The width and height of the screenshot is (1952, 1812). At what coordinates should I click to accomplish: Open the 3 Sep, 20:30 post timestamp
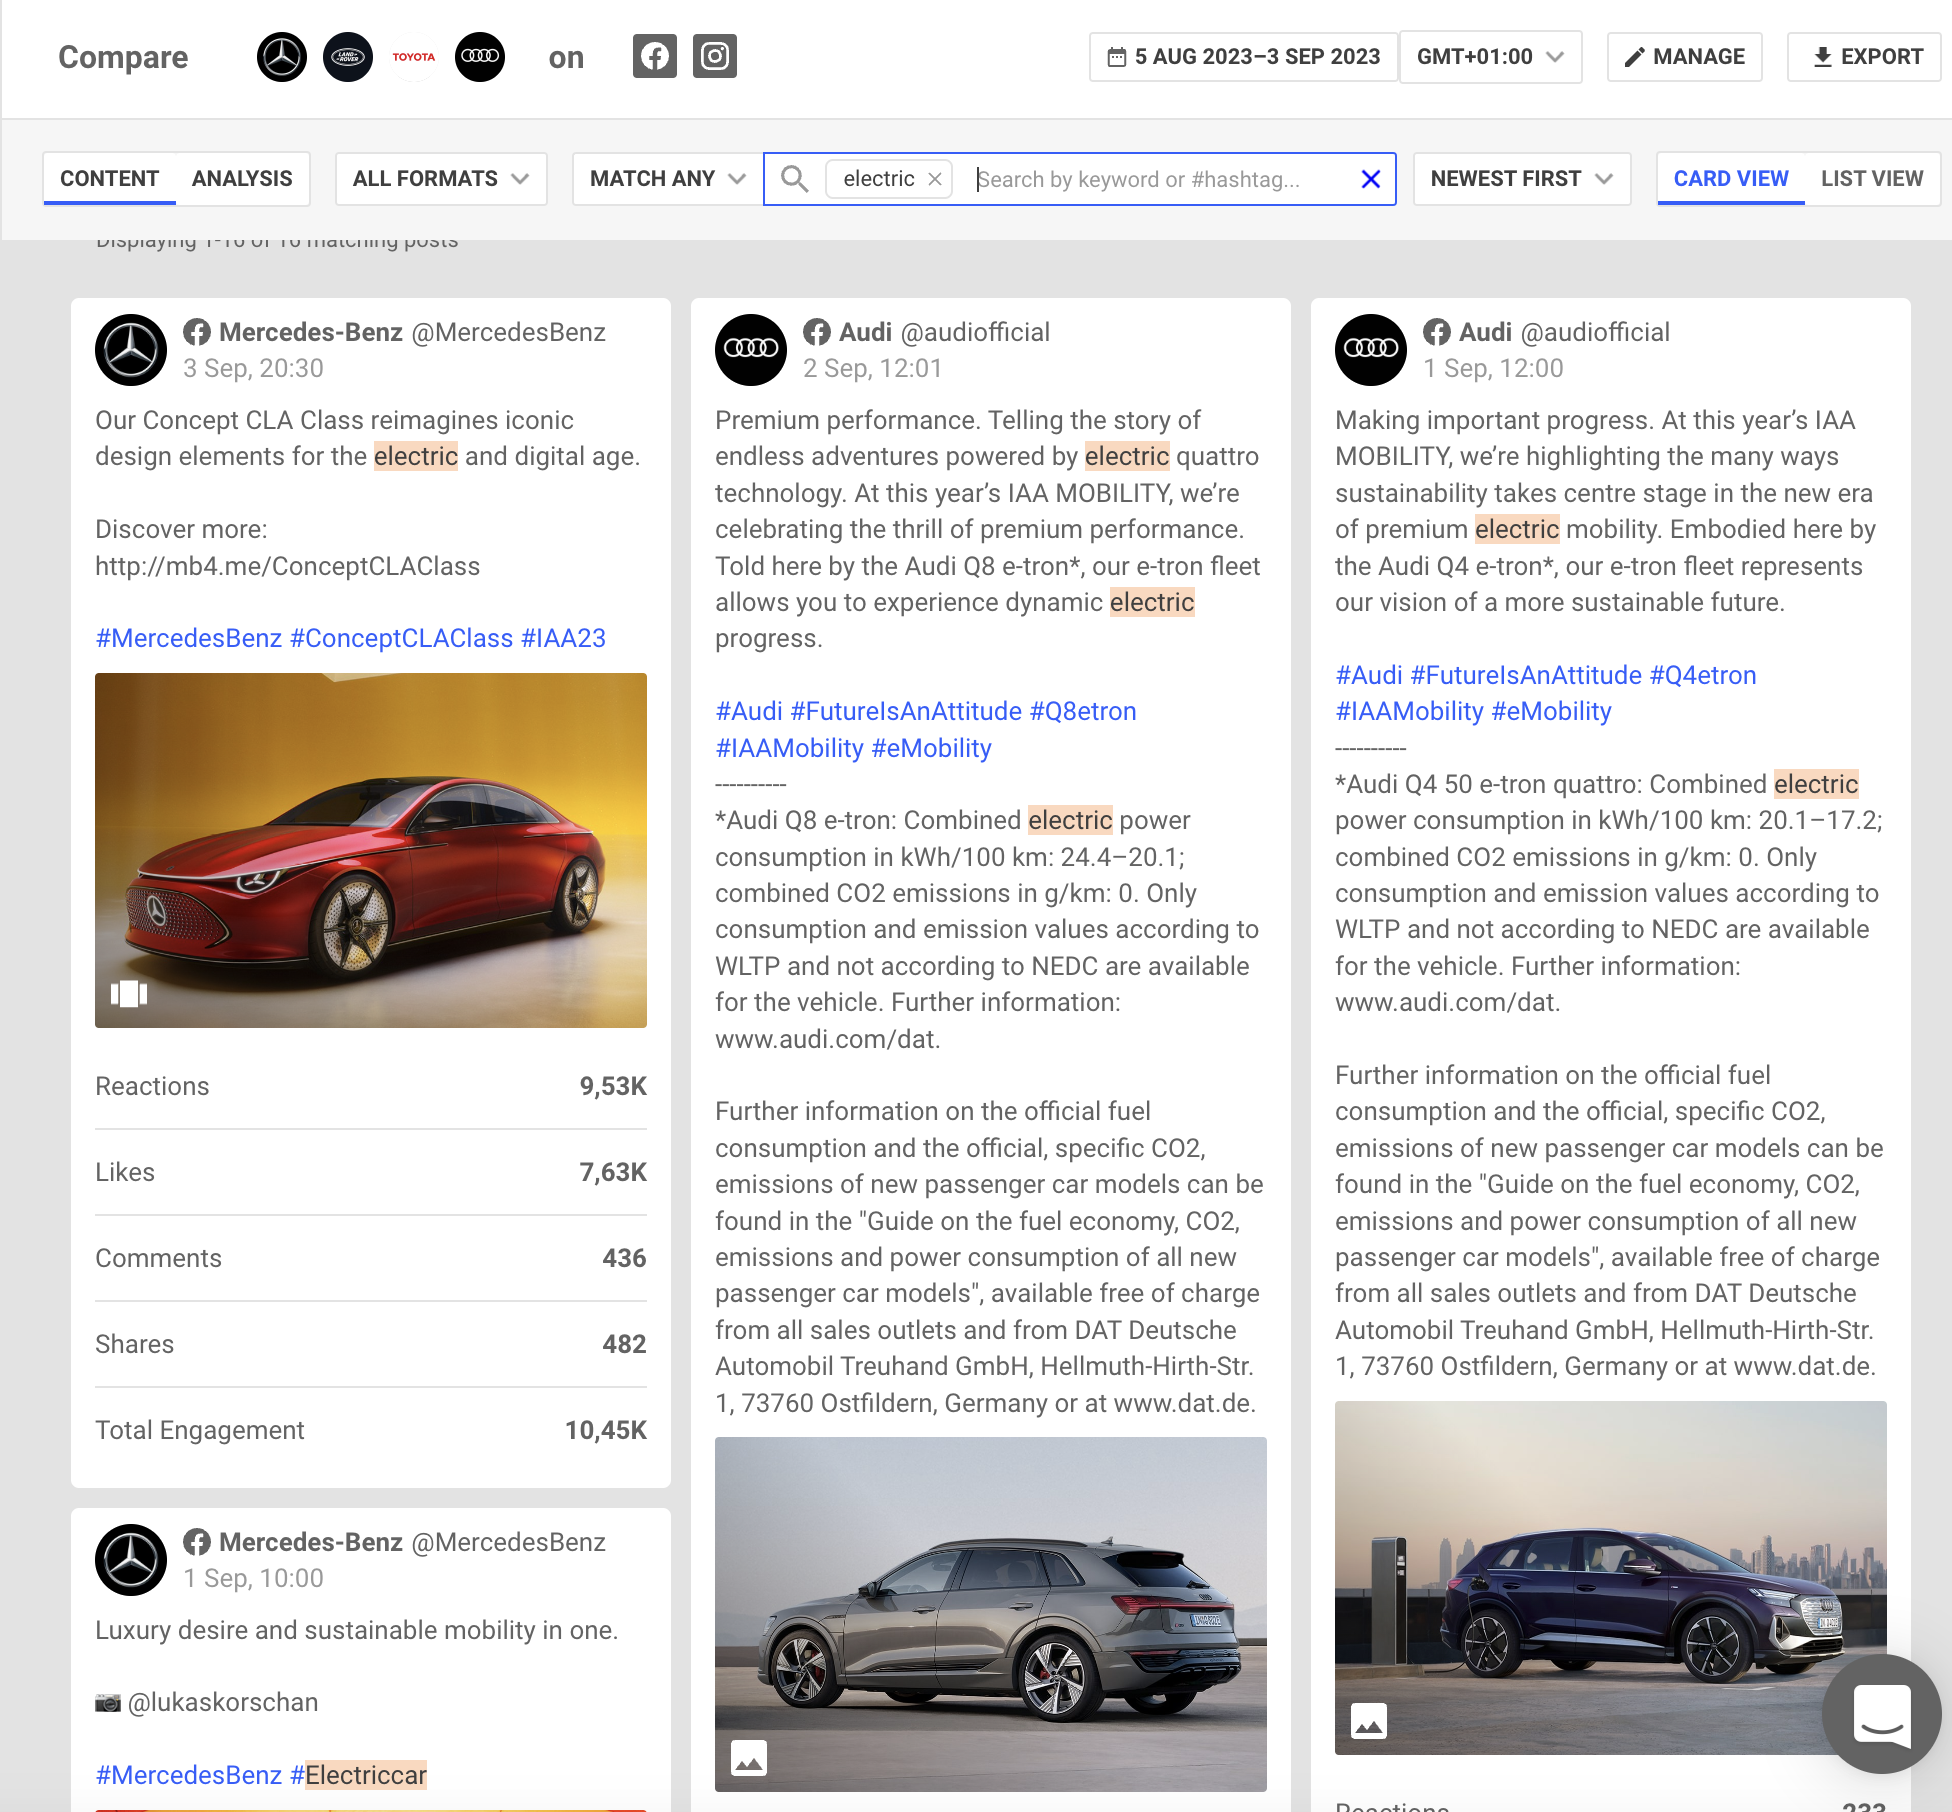253,369
